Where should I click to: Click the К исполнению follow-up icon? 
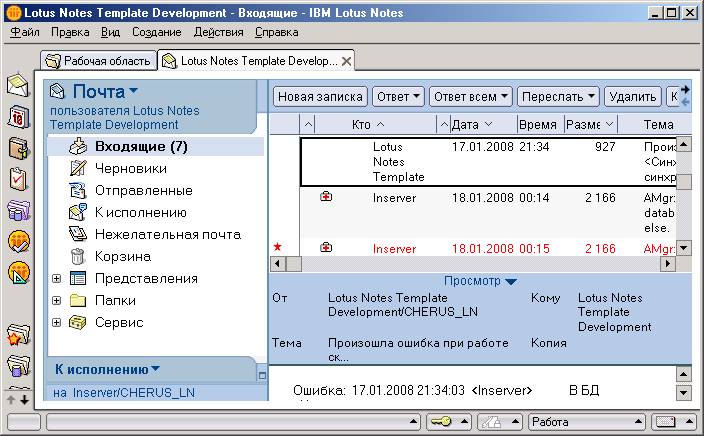[x=78, y=212]
